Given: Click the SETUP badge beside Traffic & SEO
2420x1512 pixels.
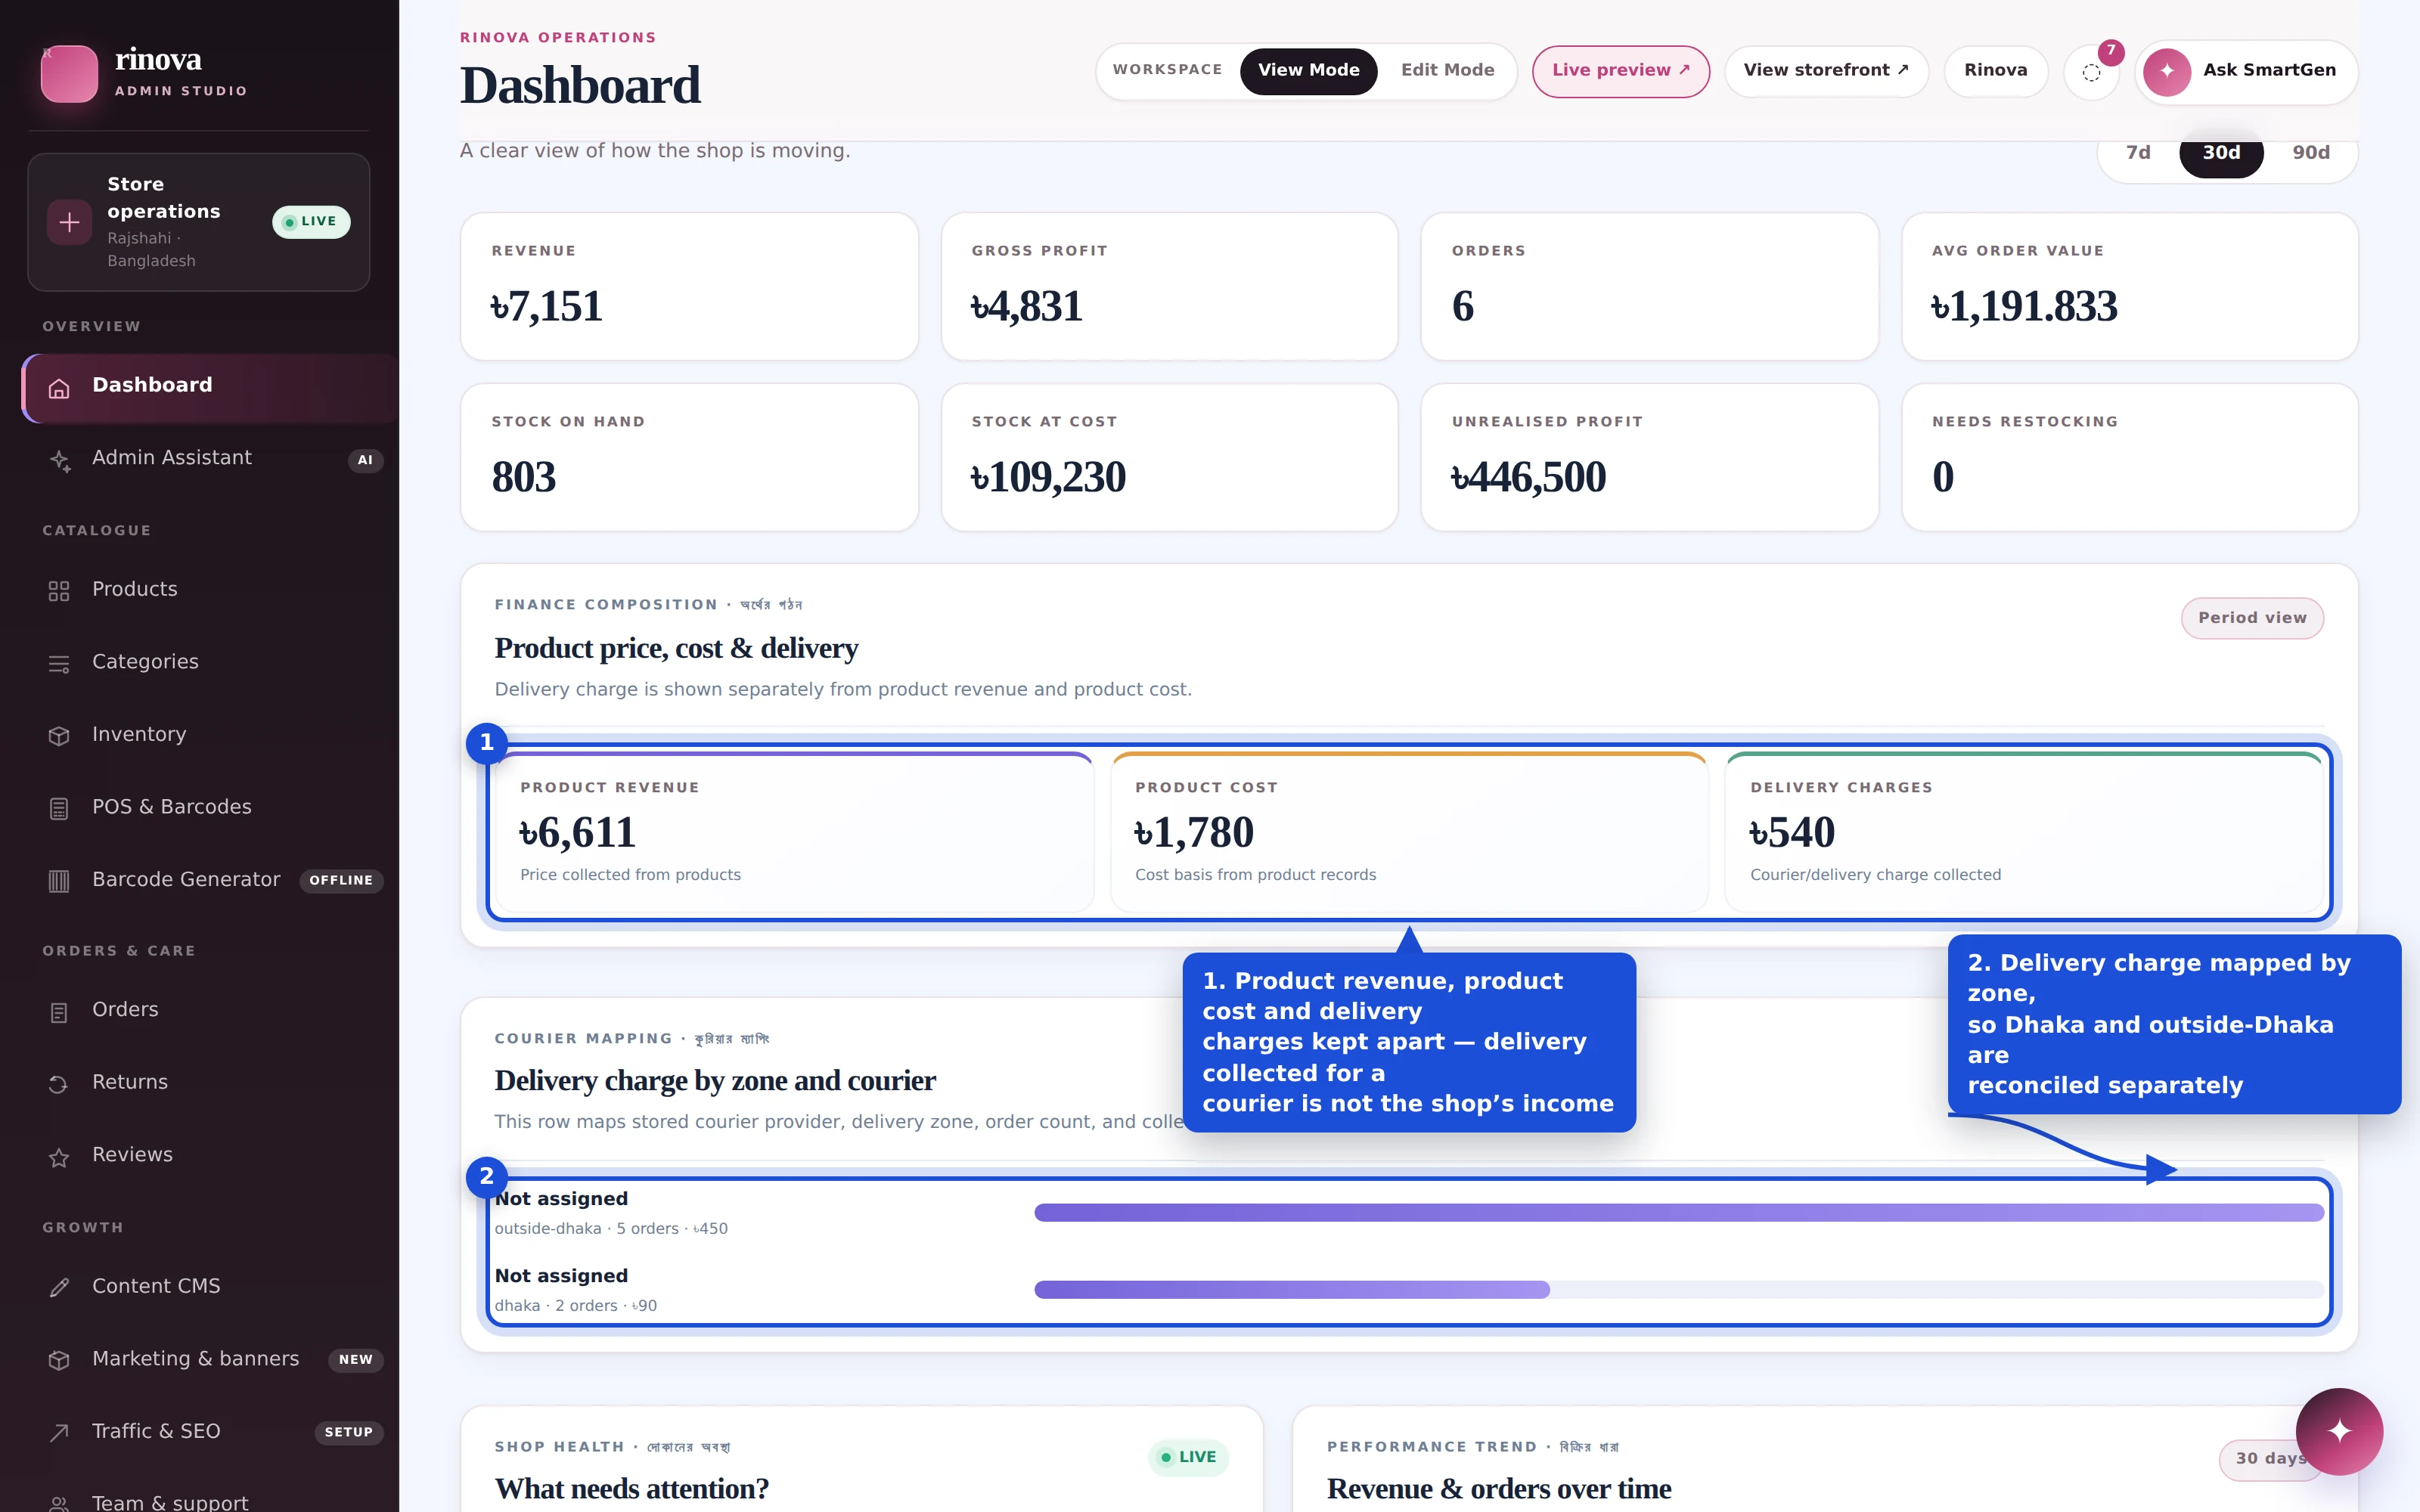Looking at the screenshot, I should click(348, 1433).
